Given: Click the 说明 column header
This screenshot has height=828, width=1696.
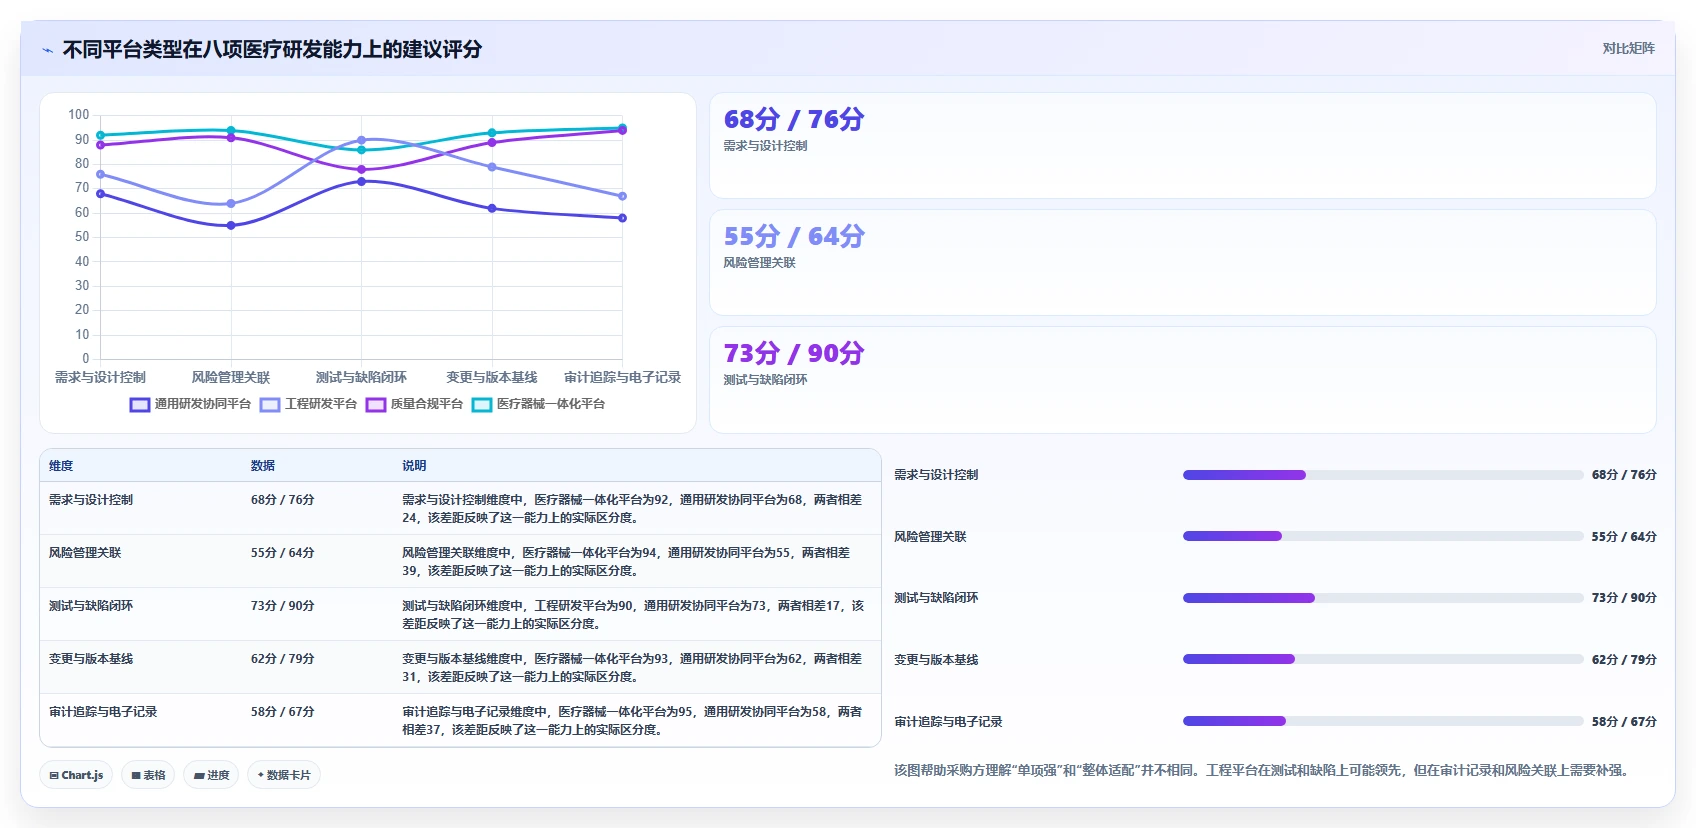Looking at the screenshot, I should click(x=414, y=466).
